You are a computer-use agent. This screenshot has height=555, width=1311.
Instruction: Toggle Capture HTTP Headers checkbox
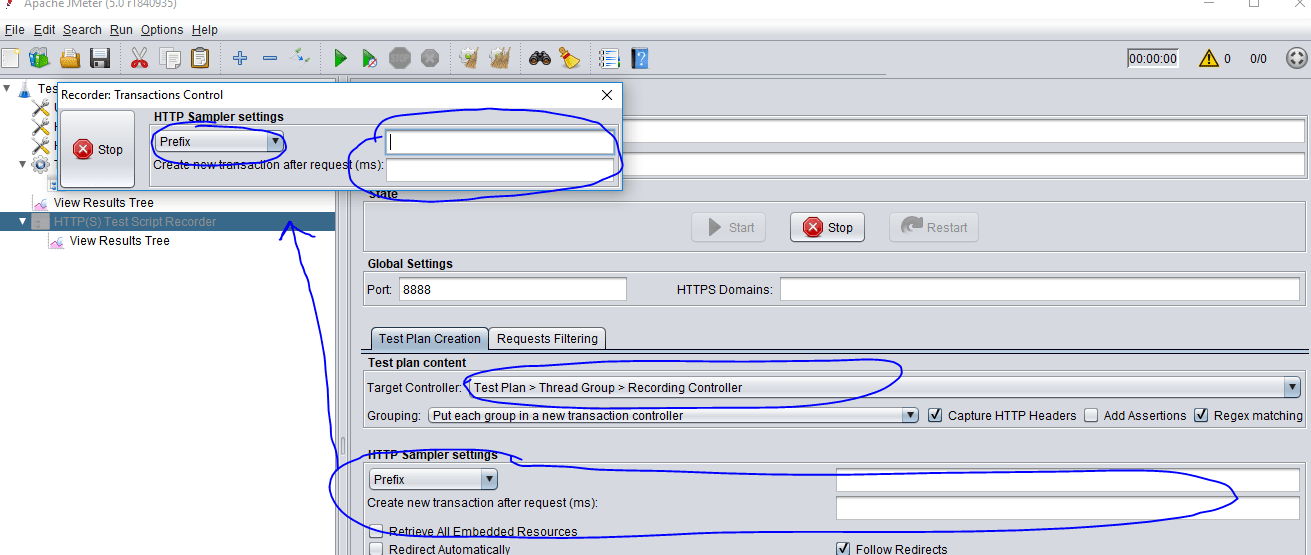(935, 415)
